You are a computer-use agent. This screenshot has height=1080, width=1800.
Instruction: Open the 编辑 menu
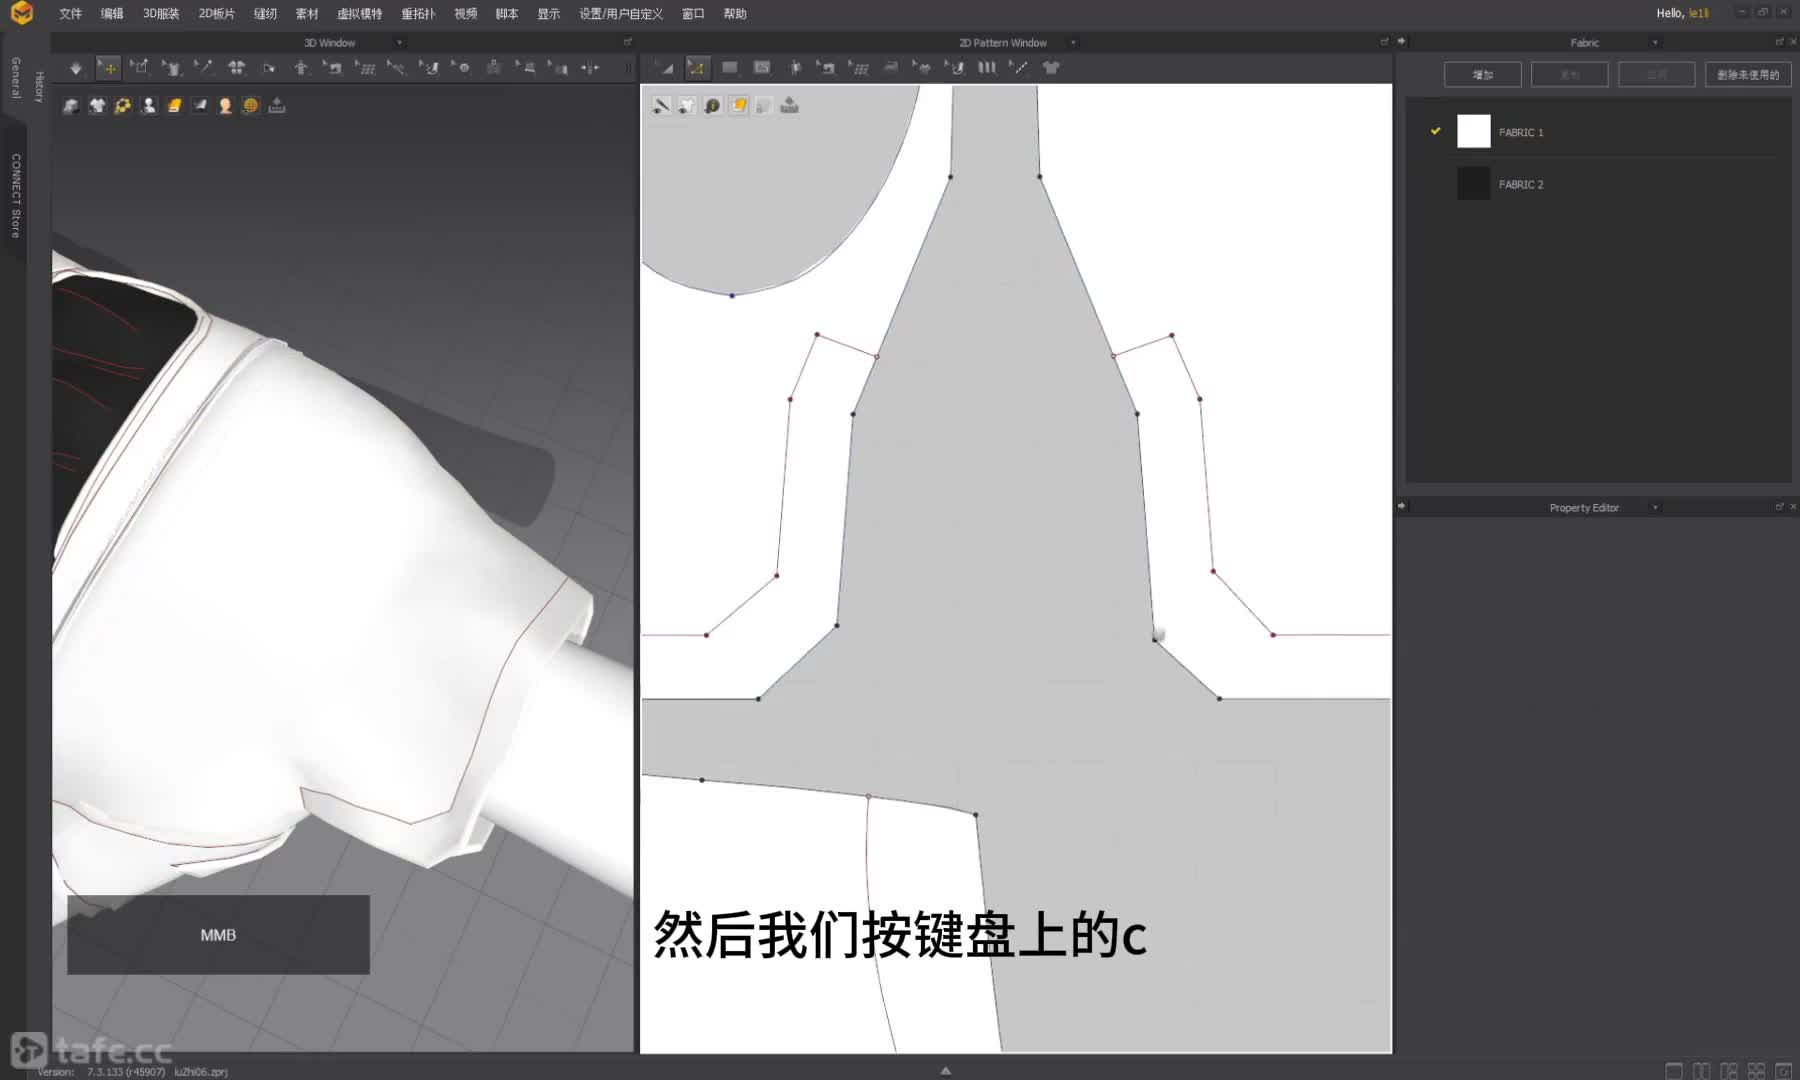point(112,14)
